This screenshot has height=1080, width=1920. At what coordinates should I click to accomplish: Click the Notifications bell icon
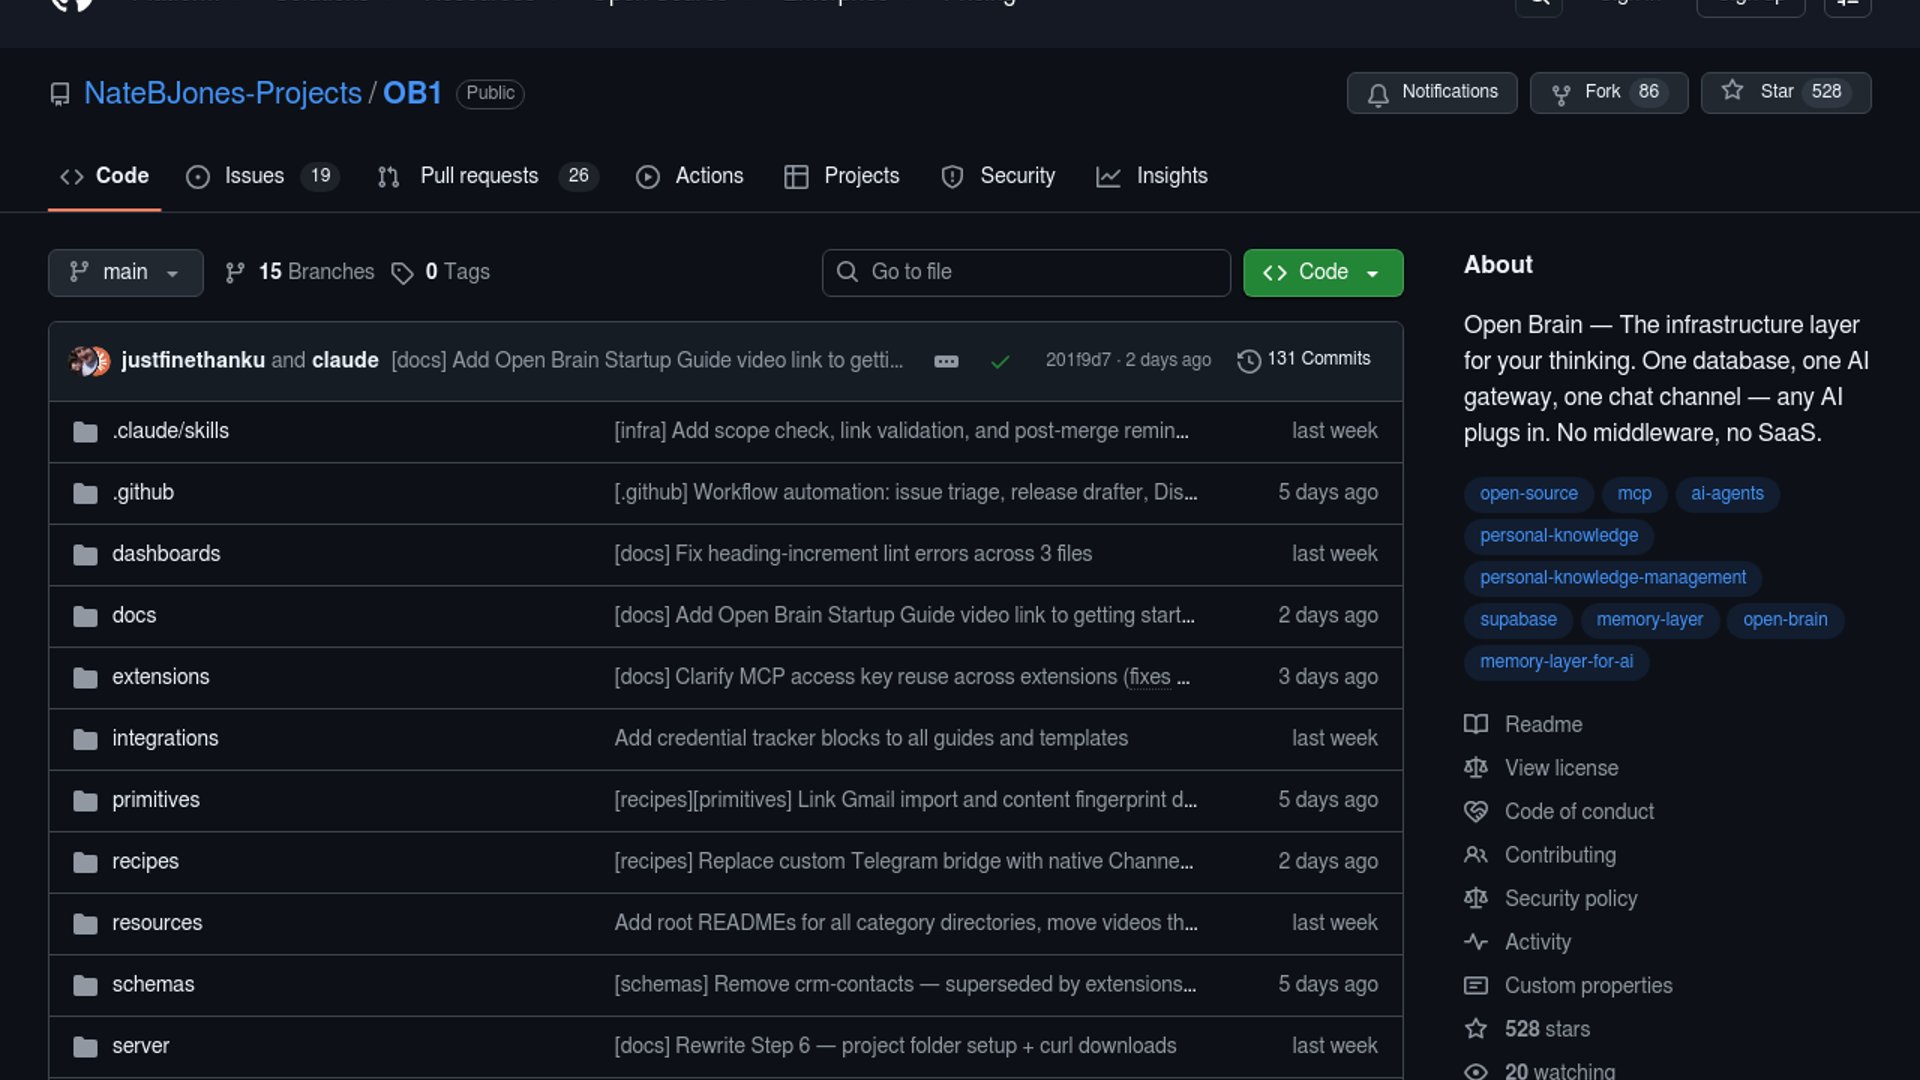click(x=1378, y=94)
